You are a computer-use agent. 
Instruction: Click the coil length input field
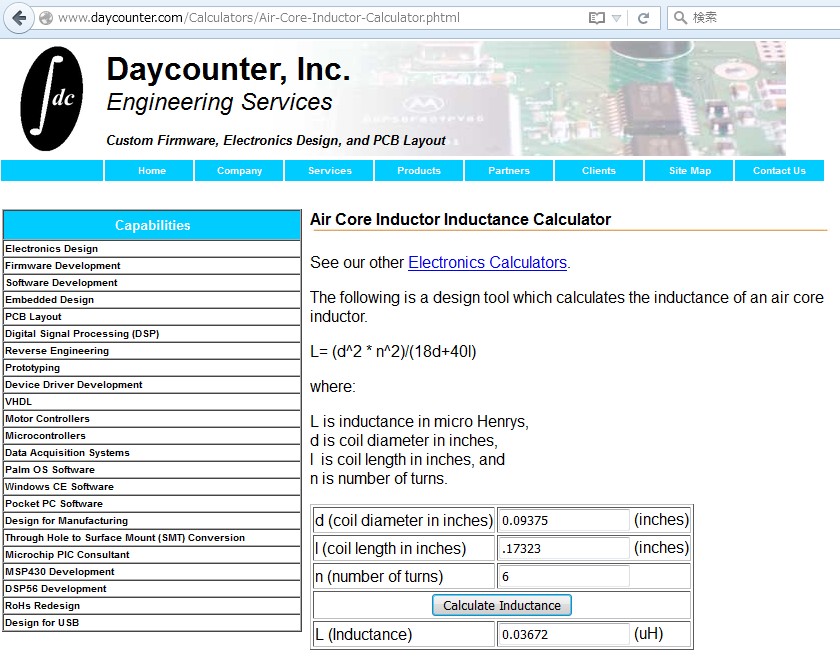point(564,548)
